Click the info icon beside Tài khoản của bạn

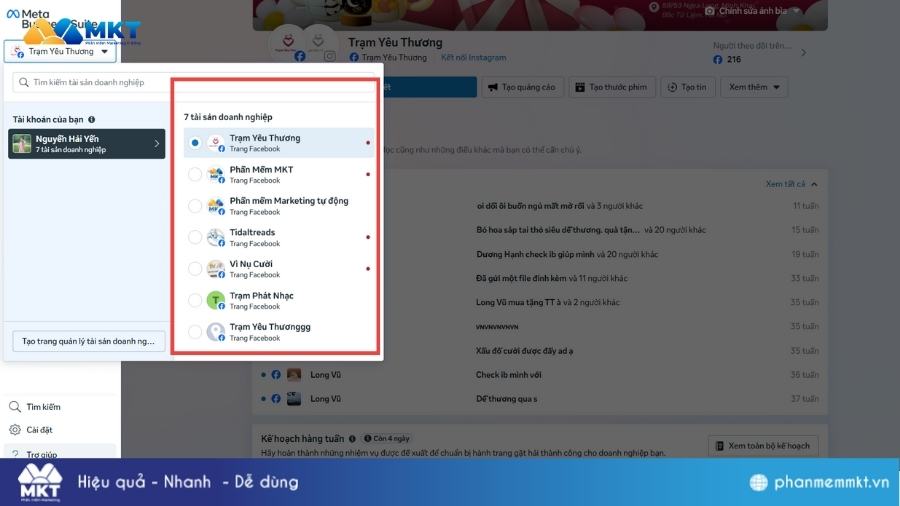[x=91, y=119]
